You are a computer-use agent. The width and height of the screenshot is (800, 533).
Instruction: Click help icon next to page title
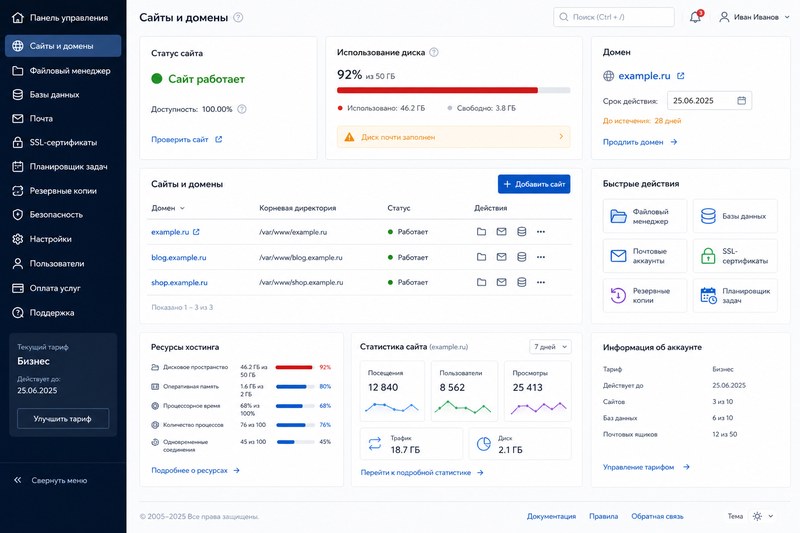point(238,17)
